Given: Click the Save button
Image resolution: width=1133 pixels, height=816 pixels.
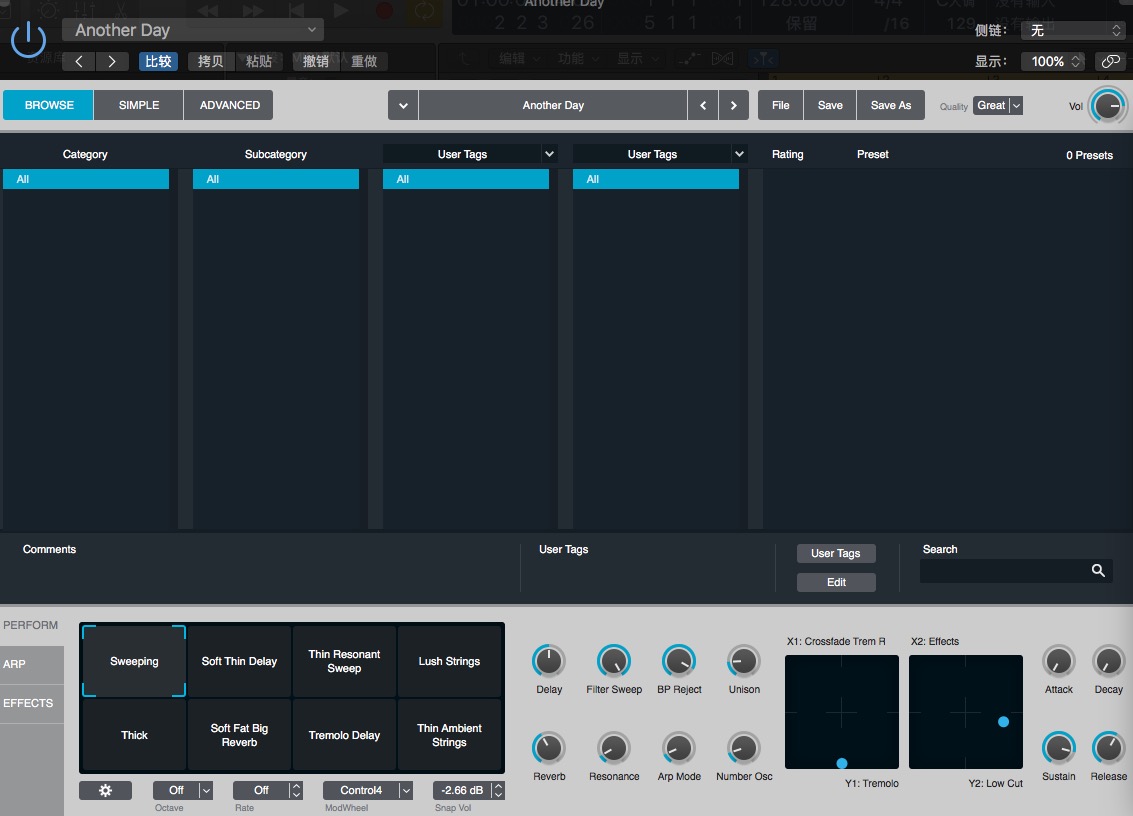Looking at the screenshot, I should point(830,106).
